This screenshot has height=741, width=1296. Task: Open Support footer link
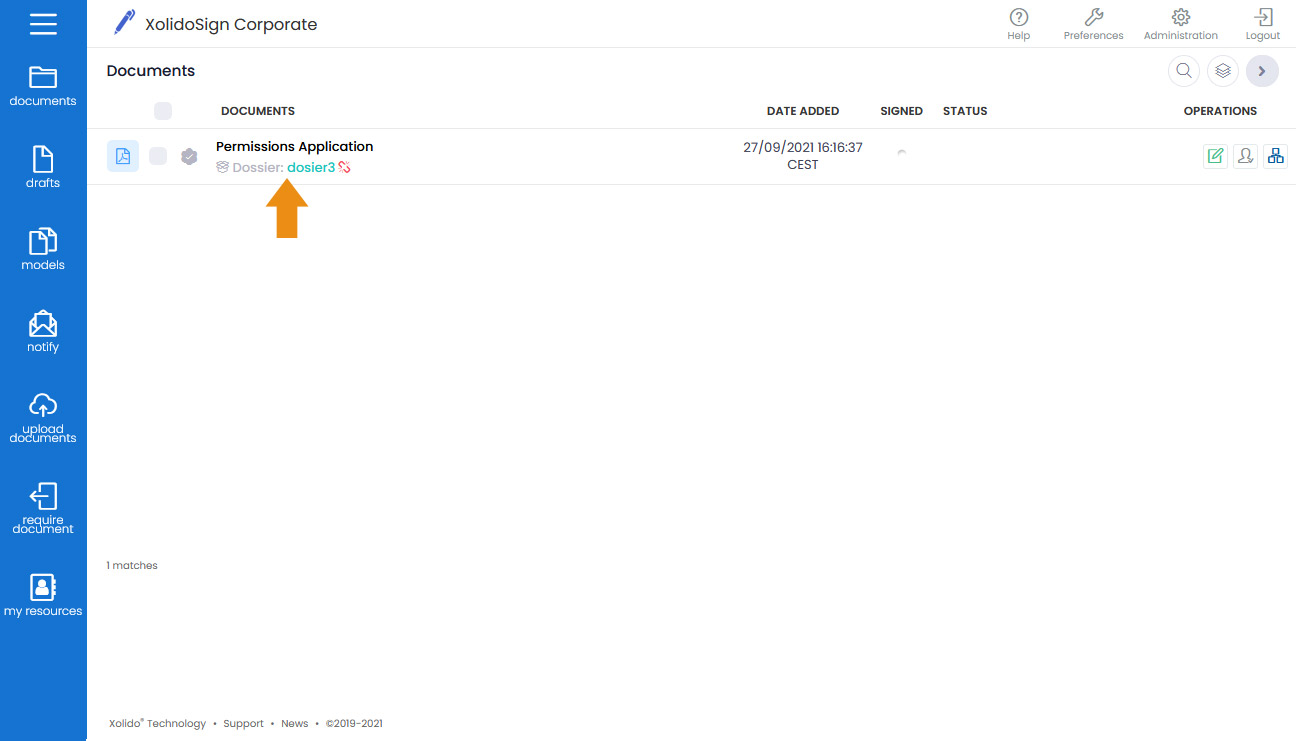(x=243, y=723)
